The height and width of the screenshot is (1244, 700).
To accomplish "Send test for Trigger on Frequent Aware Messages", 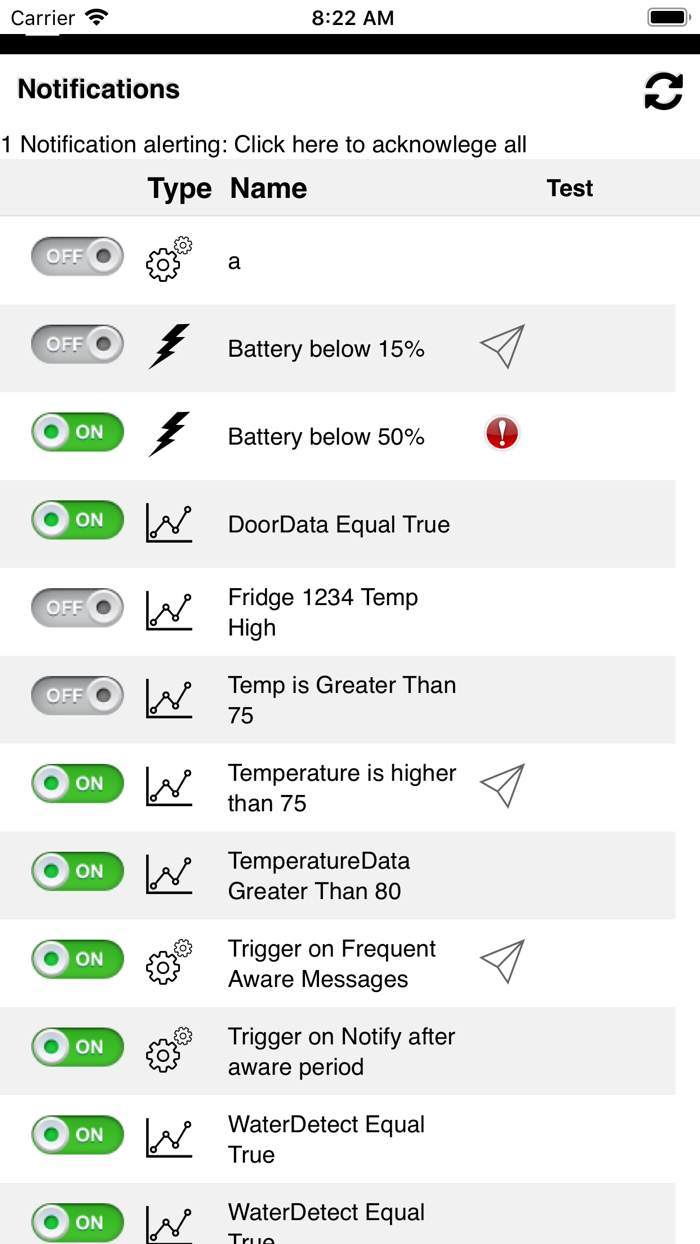I will click(x=501, y=960).
